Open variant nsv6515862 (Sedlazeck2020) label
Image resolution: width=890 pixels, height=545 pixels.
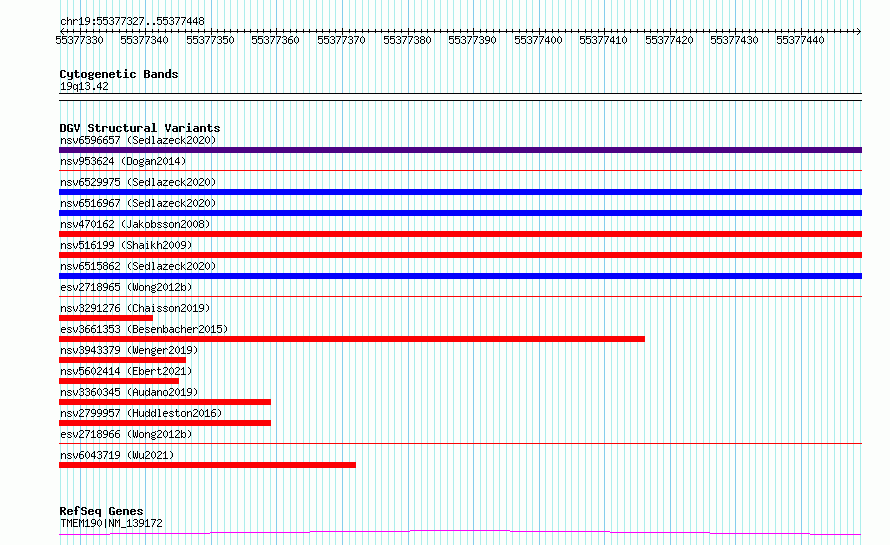pyautogui.click(x=138, y=266)
